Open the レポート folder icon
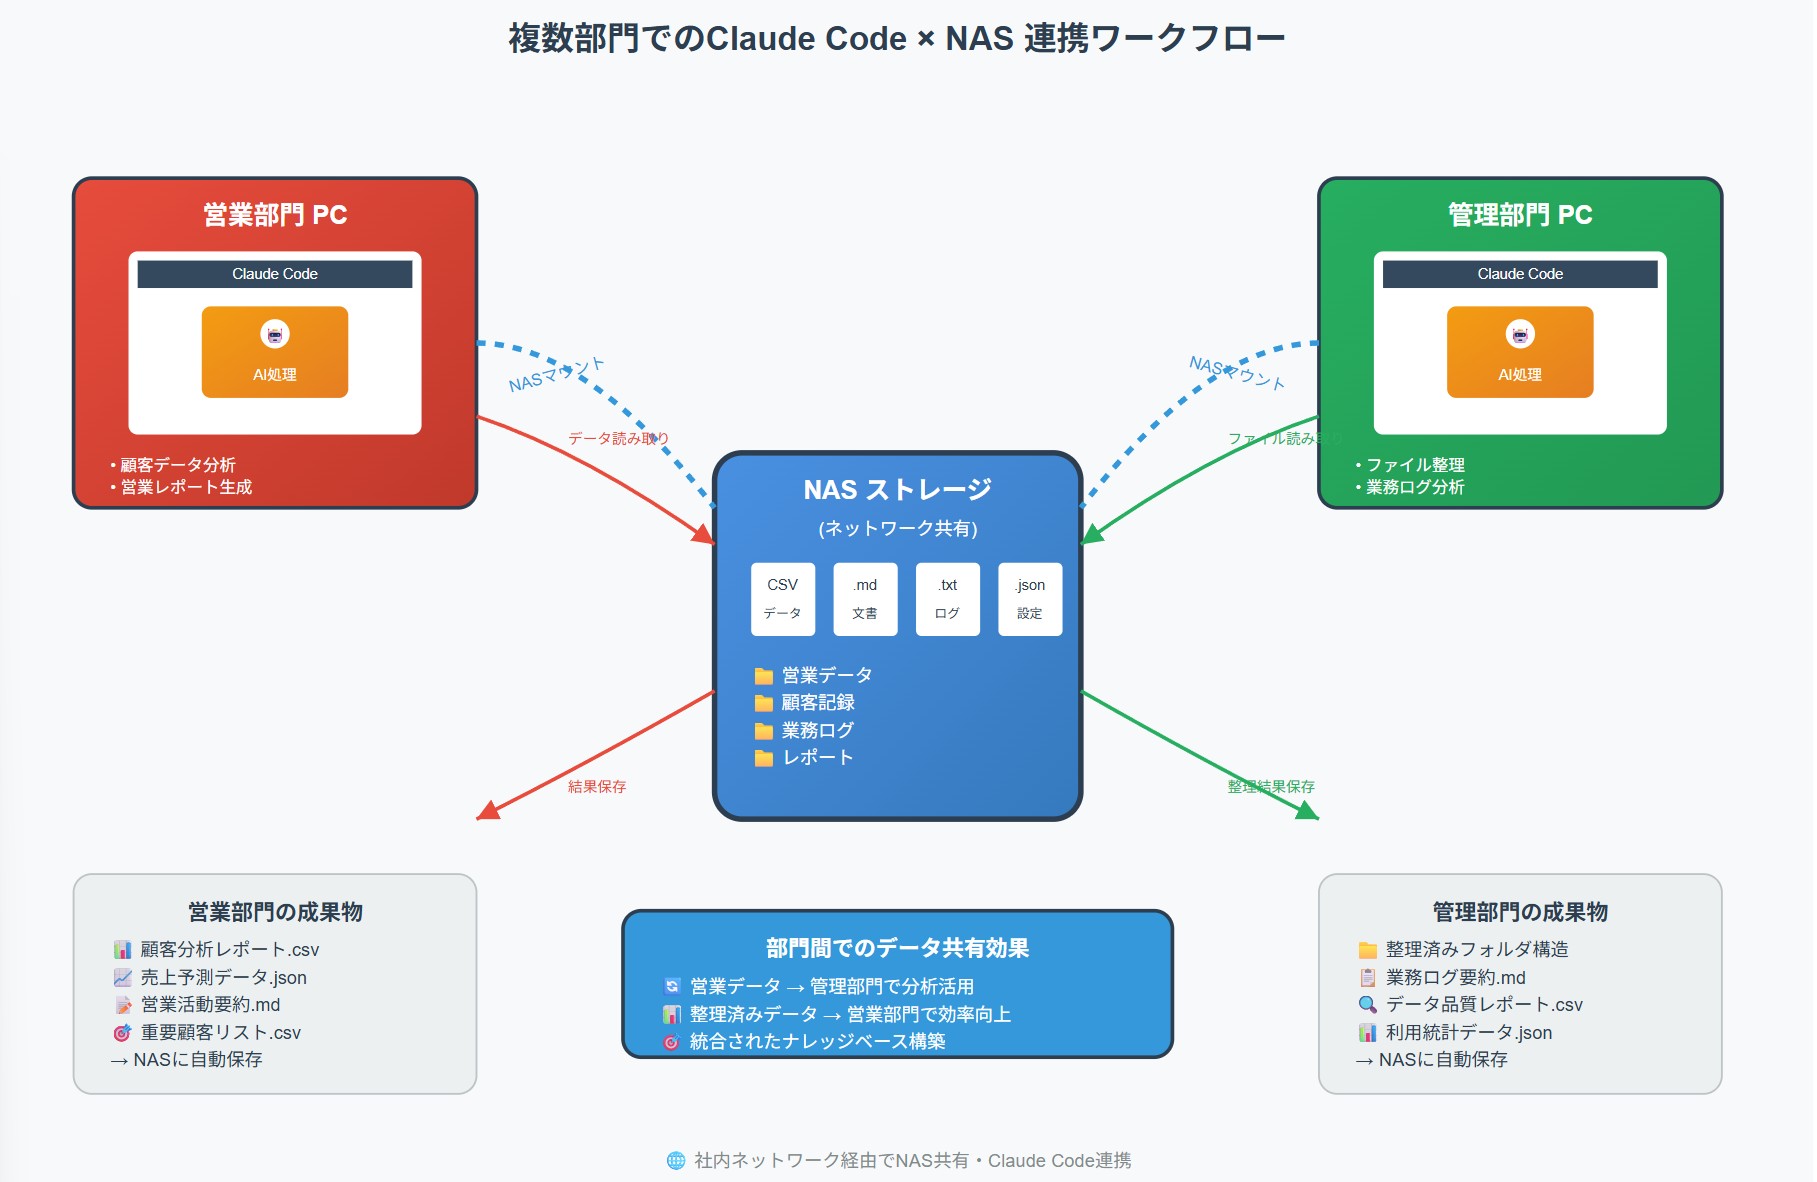 click(763, 758)
